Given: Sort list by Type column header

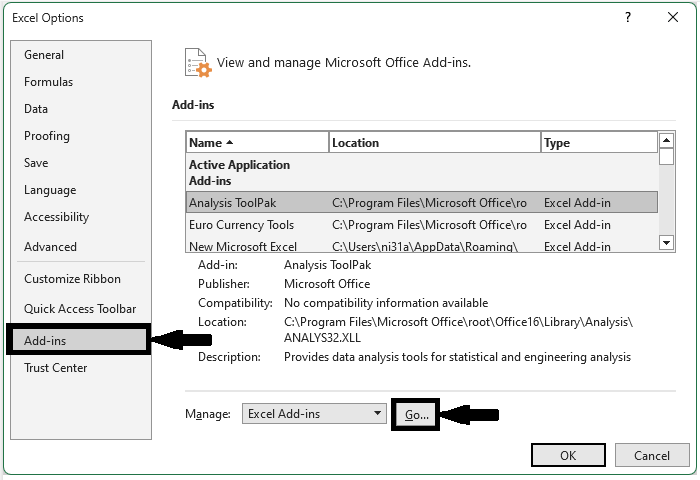Looking at the screenshot, I should (598, 143).
